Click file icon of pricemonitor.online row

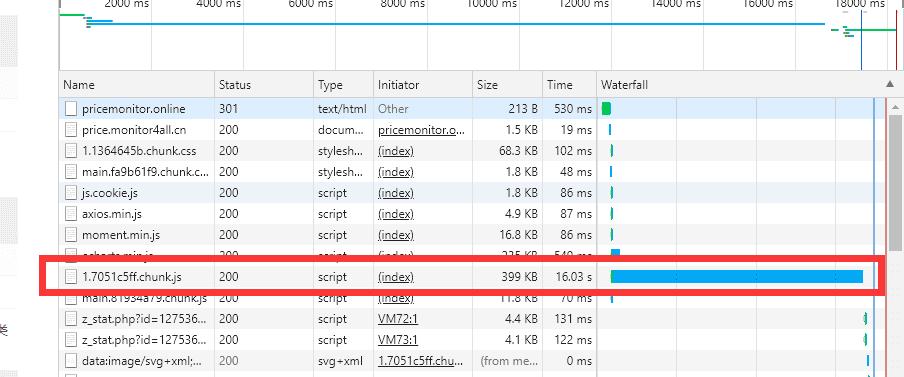click(70, 108)
